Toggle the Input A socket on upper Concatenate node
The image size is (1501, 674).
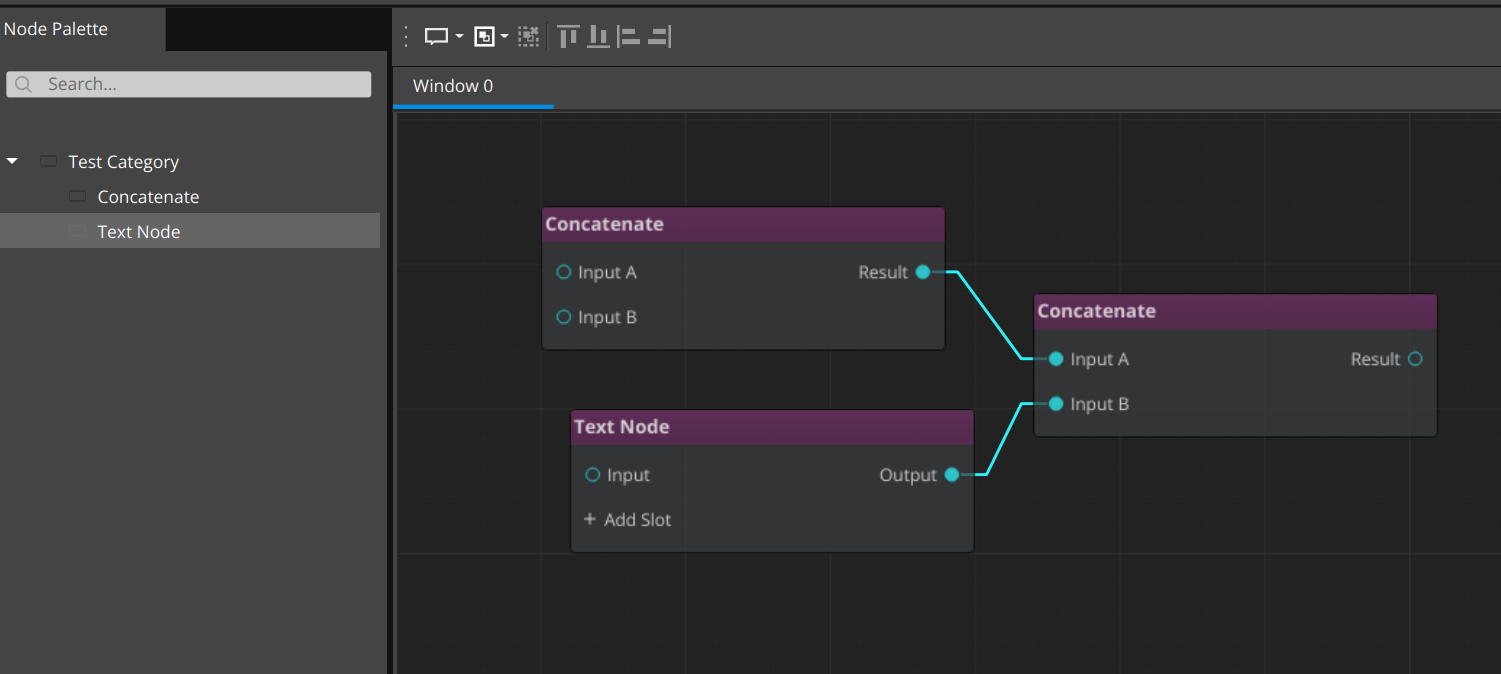click(563, 271)
